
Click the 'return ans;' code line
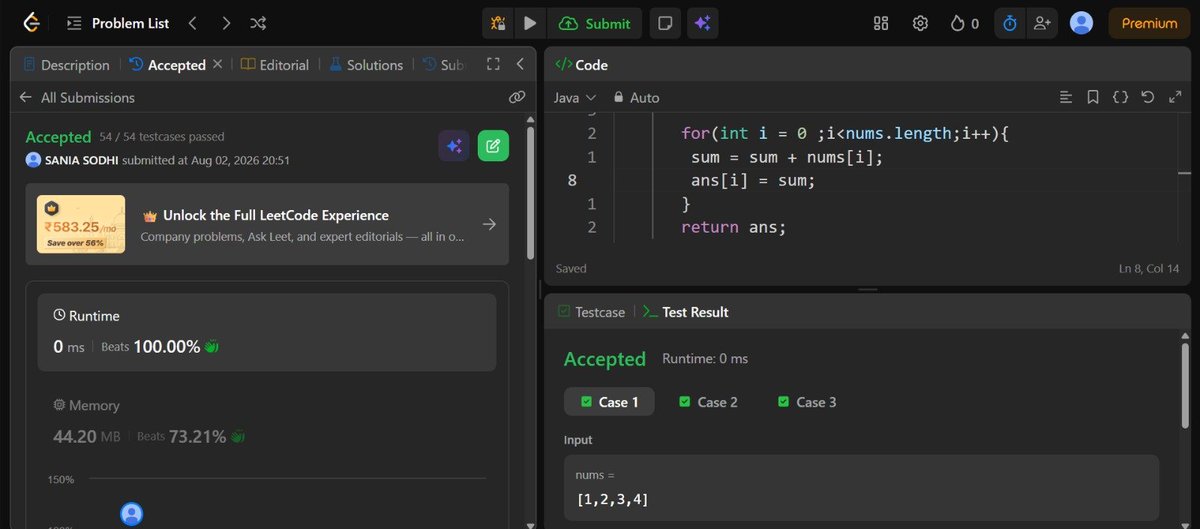[734, 227]
